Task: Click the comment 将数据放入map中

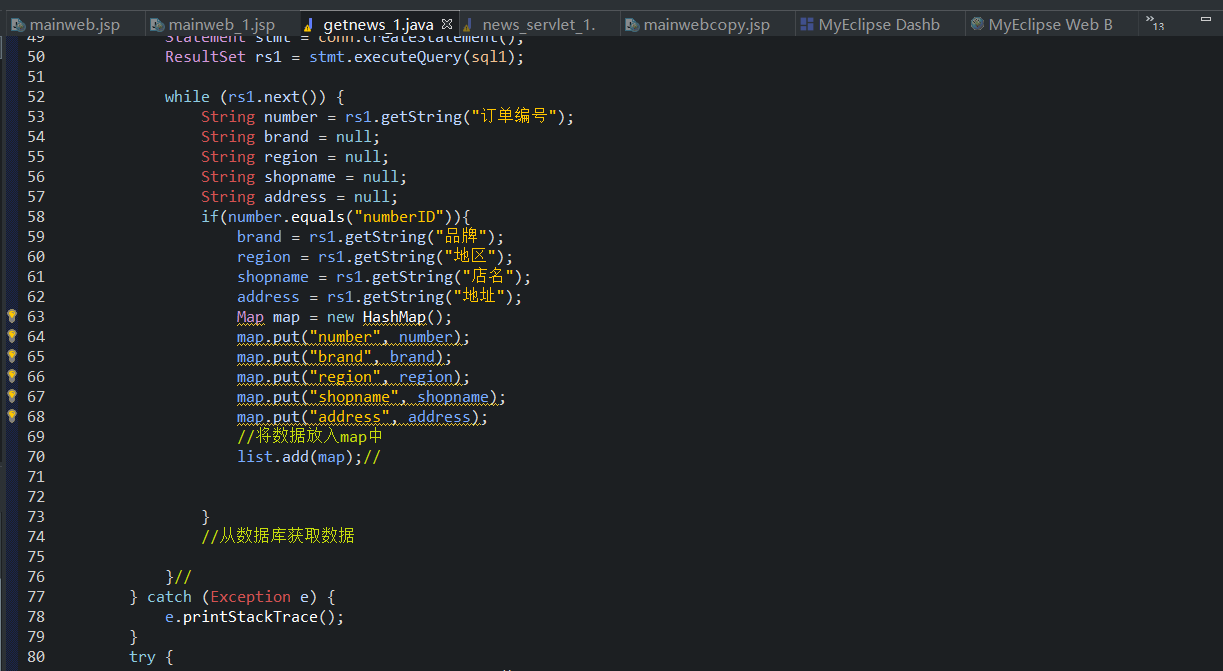Action: pos(310,437)
